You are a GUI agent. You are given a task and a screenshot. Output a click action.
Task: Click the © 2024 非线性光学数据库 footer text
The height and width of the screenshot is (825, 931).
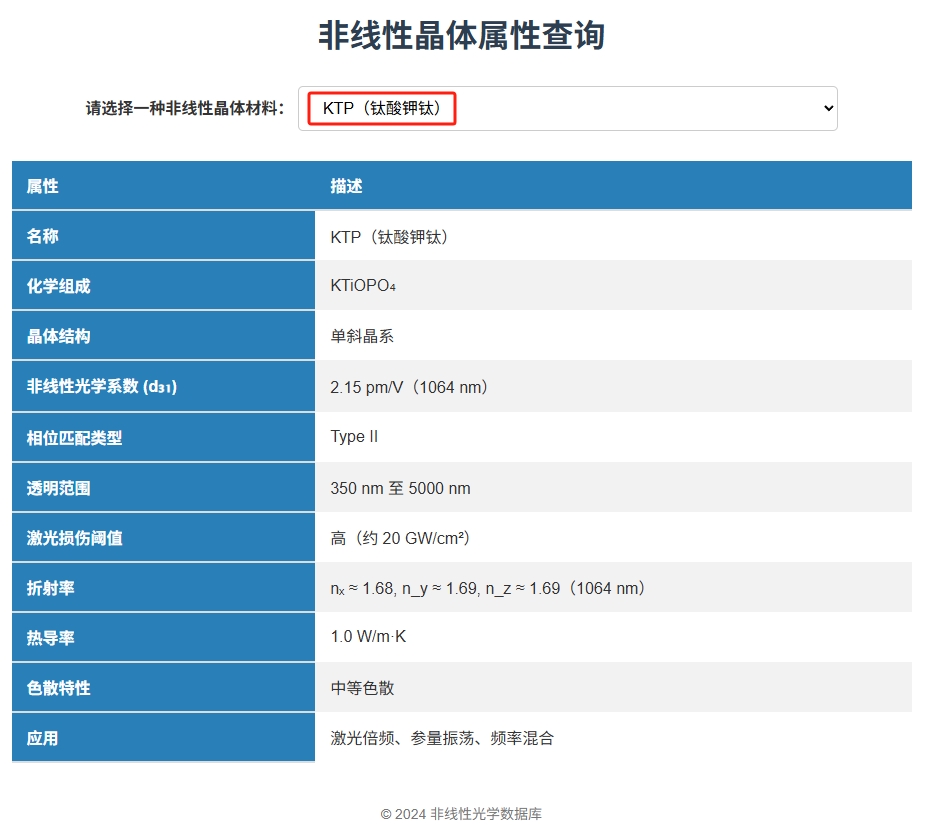click(x=461, y=814)
